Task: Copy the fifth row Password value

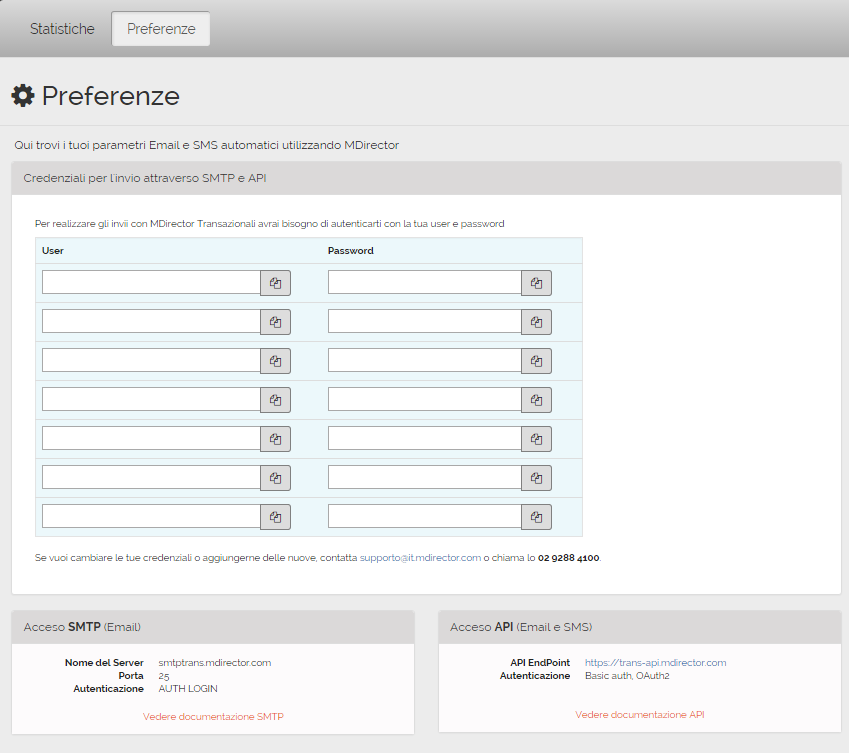Action: coord(536,439)
